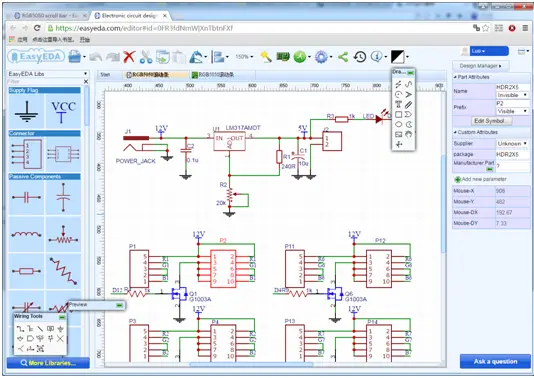Open the Design Manager menu
Viewport: 534px width, 378px height.
point(481,66)
